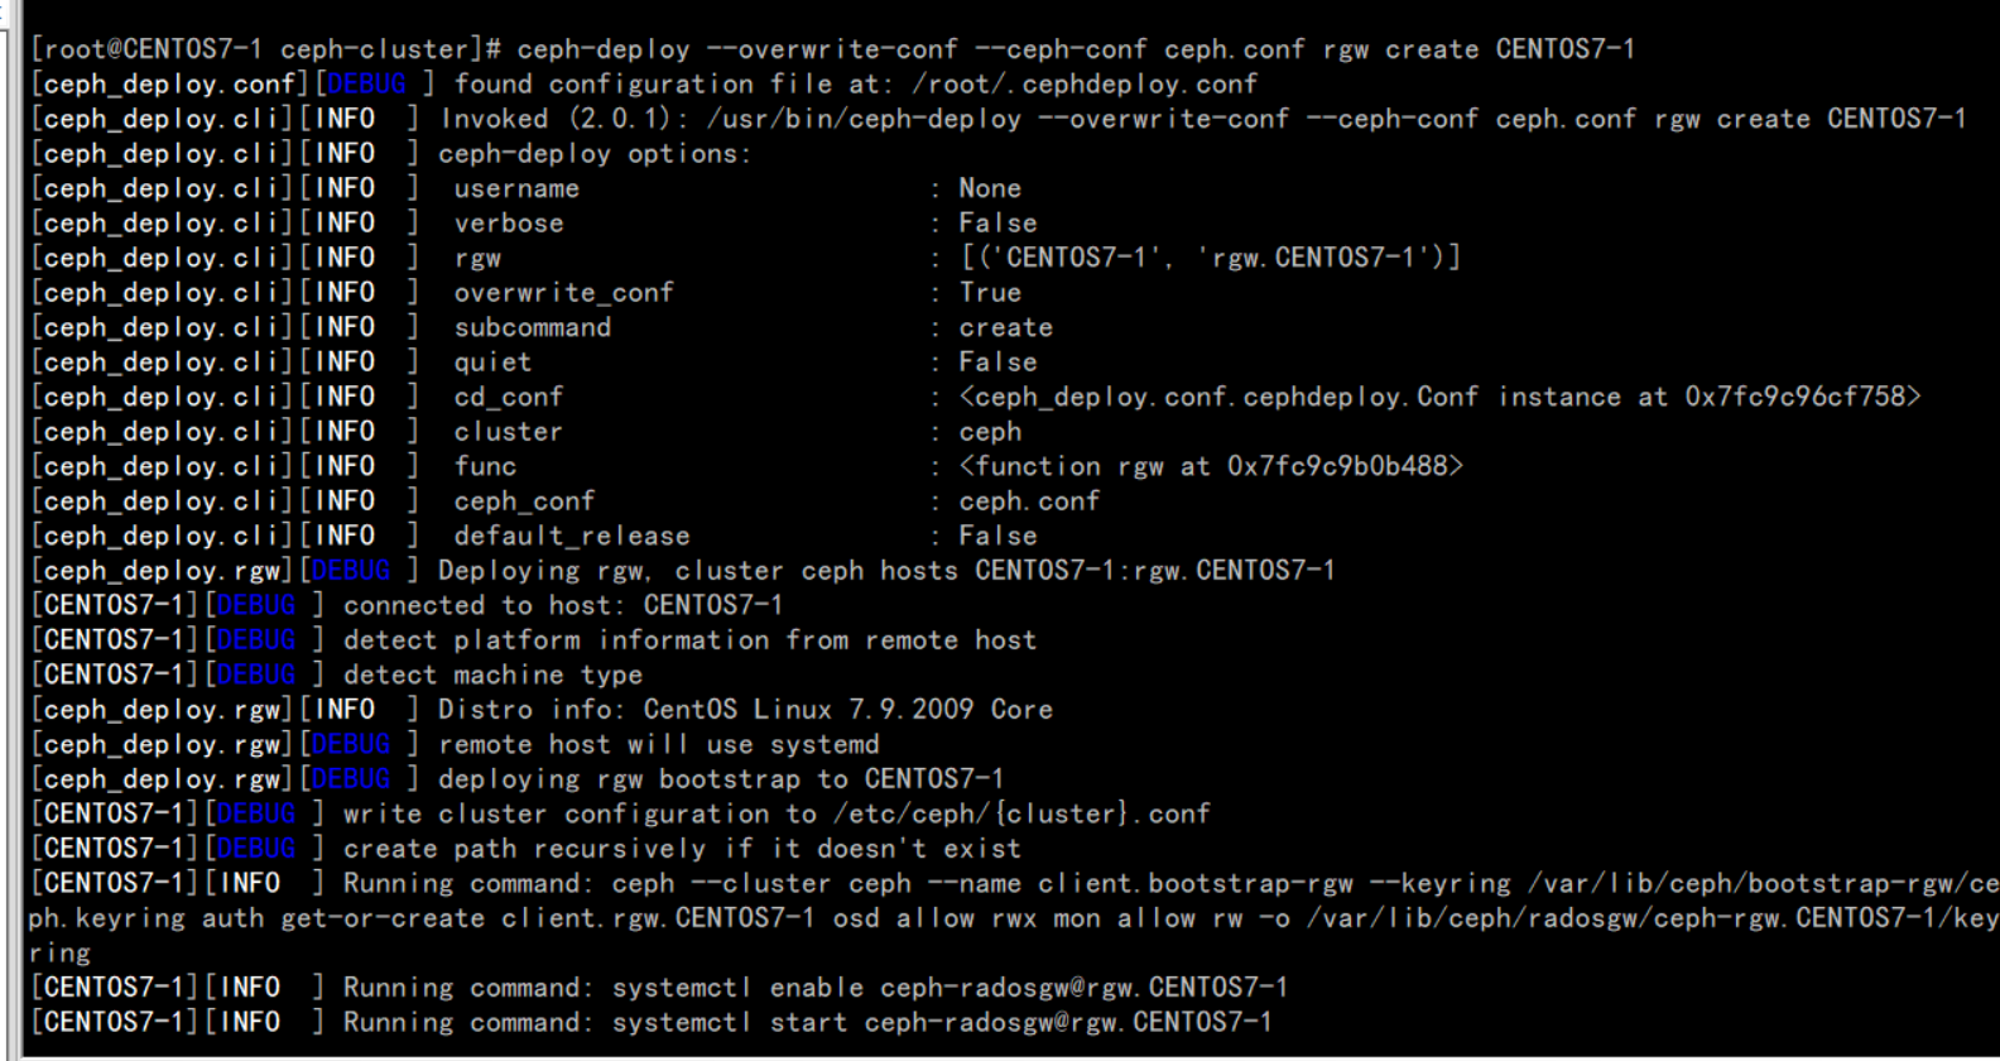Click the blue DEBUG tag on ceph_deploy.conf line
The height and width of the screenshot is (1061, 2000).
point(367,84)
